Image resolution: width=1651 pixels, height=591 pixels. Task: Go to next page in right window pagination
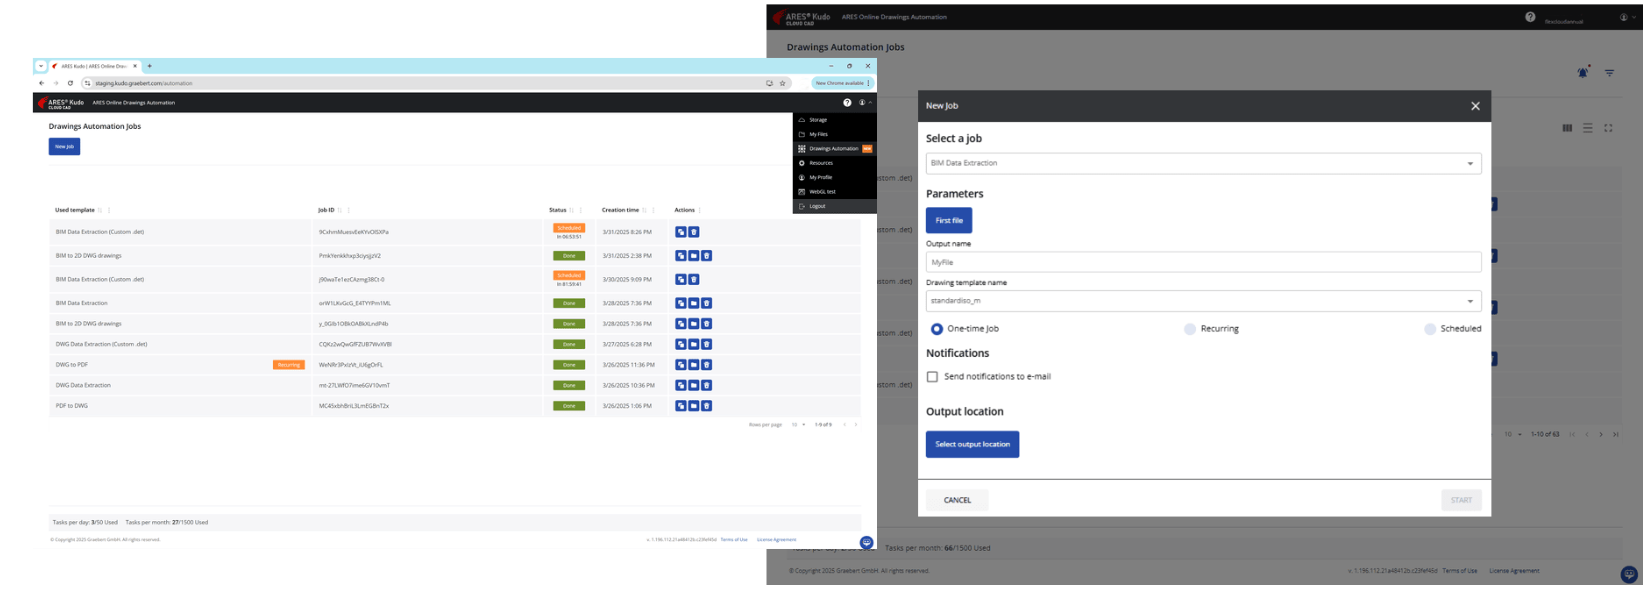(x=1601, y=434)
